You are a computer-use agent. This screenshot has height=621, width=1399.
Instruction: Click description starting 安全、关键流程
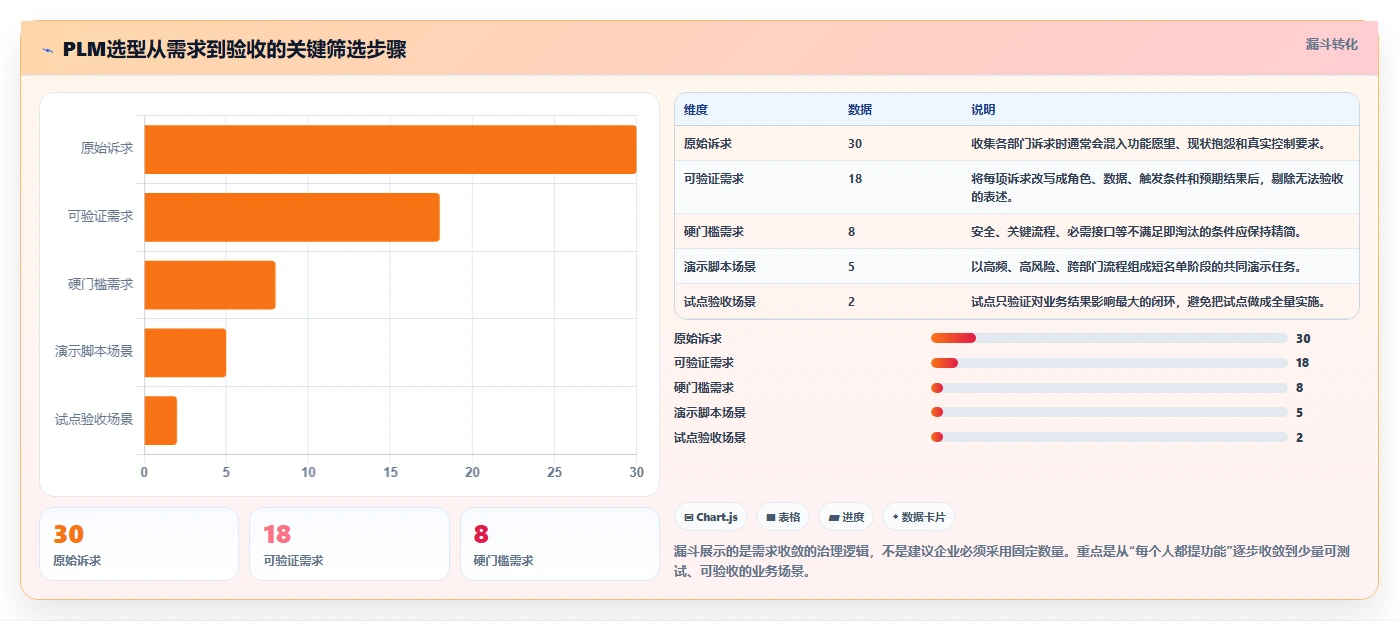(1137, 232)
